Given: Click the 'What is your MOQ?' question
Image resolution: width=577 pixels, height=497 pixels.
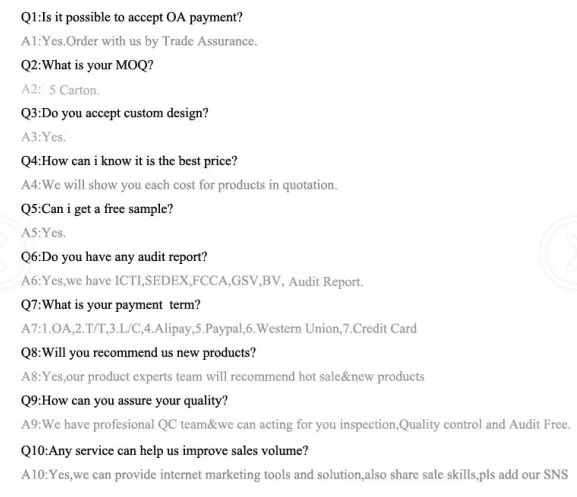Looking at the screenshot, I should (x=87, y=65).
